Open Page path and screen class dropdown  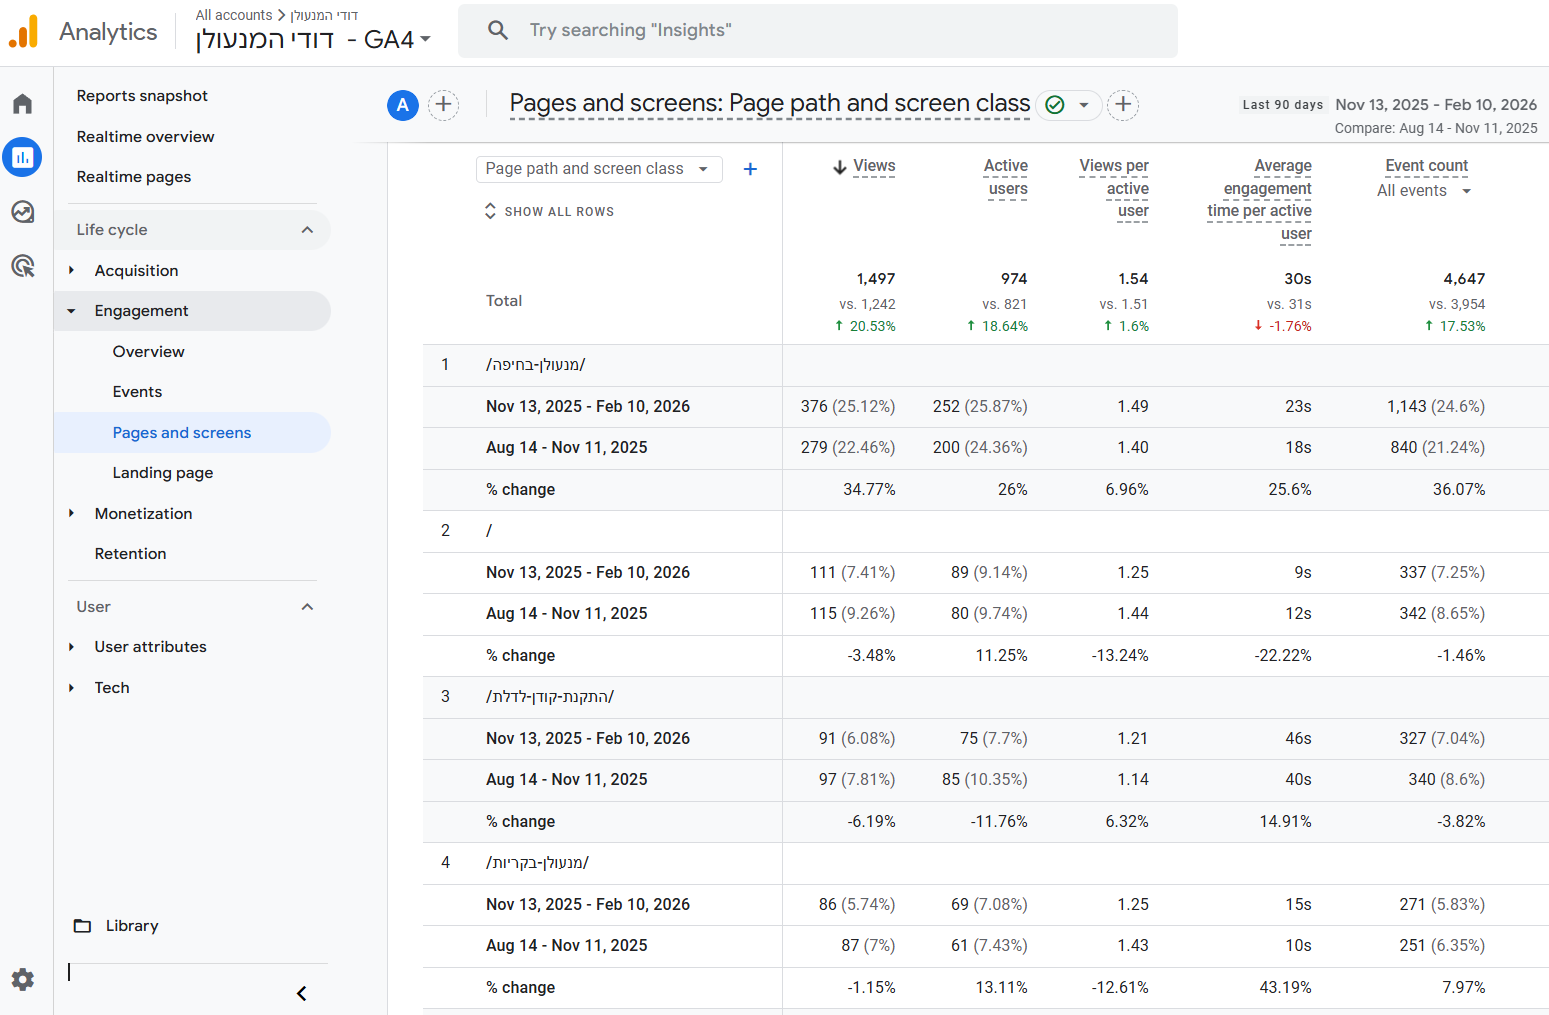[x=597, y=169]
